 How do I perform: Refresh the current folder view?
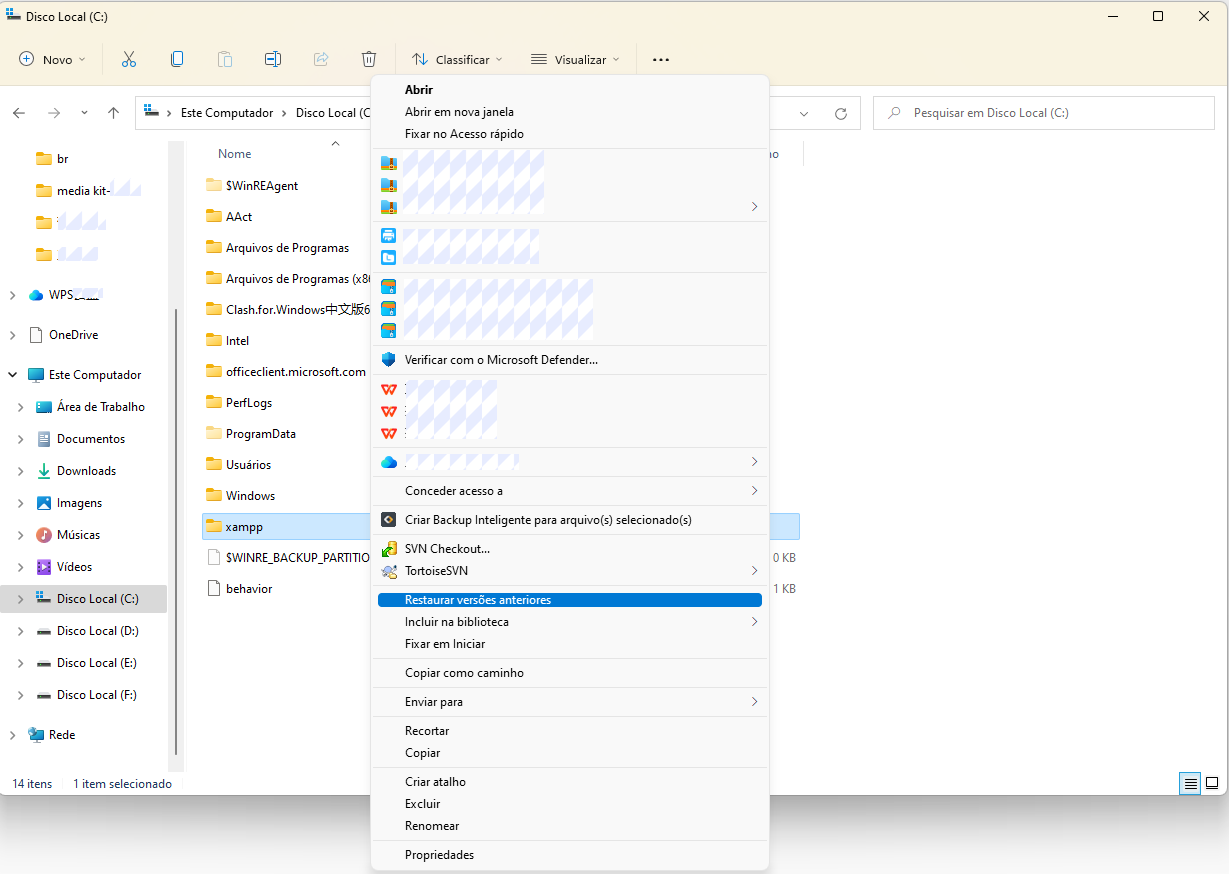click(x=841, y=113)
